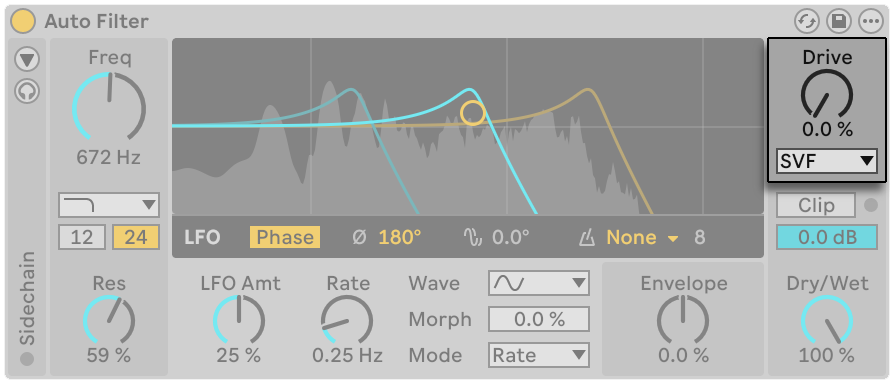894x384 pixels.
Task: Click the LFO Rate knob
Action: coord(347,321)
